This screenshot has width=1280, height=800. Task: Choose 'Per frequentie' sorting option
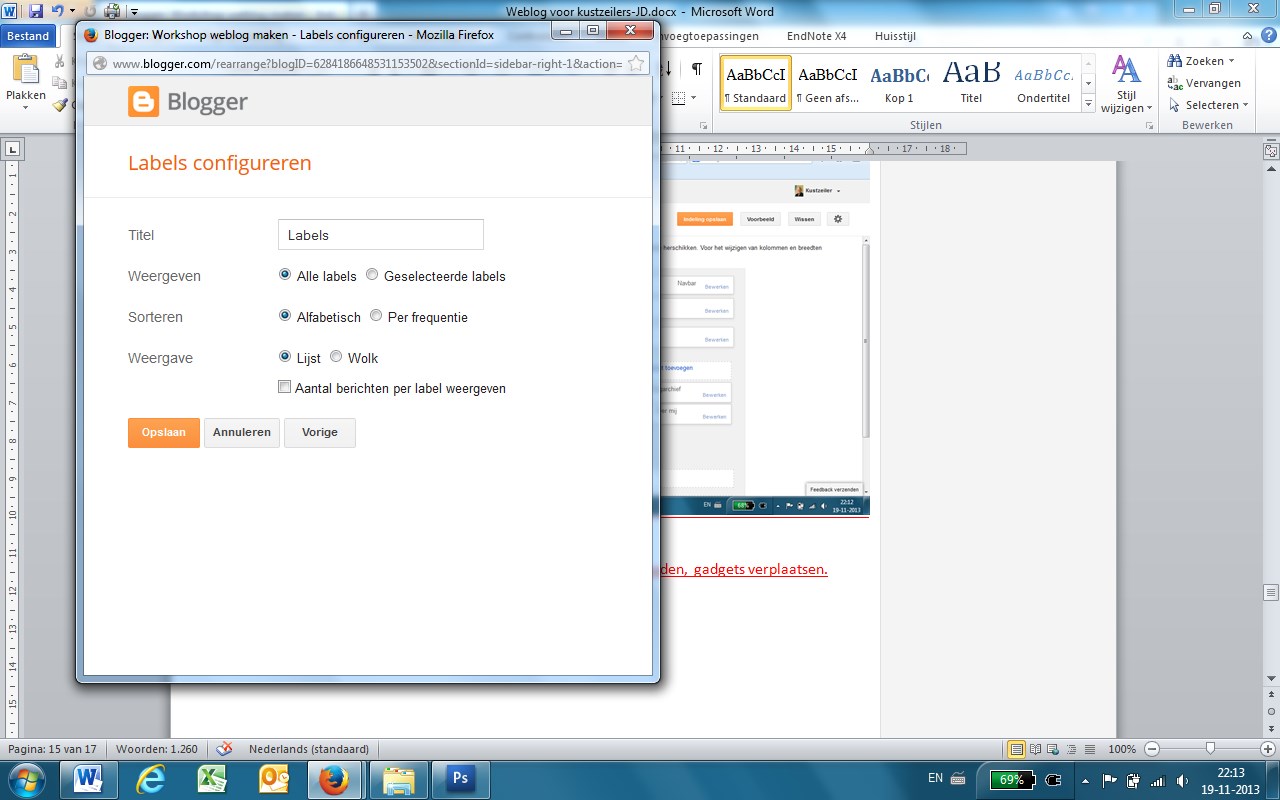[376, 316]
